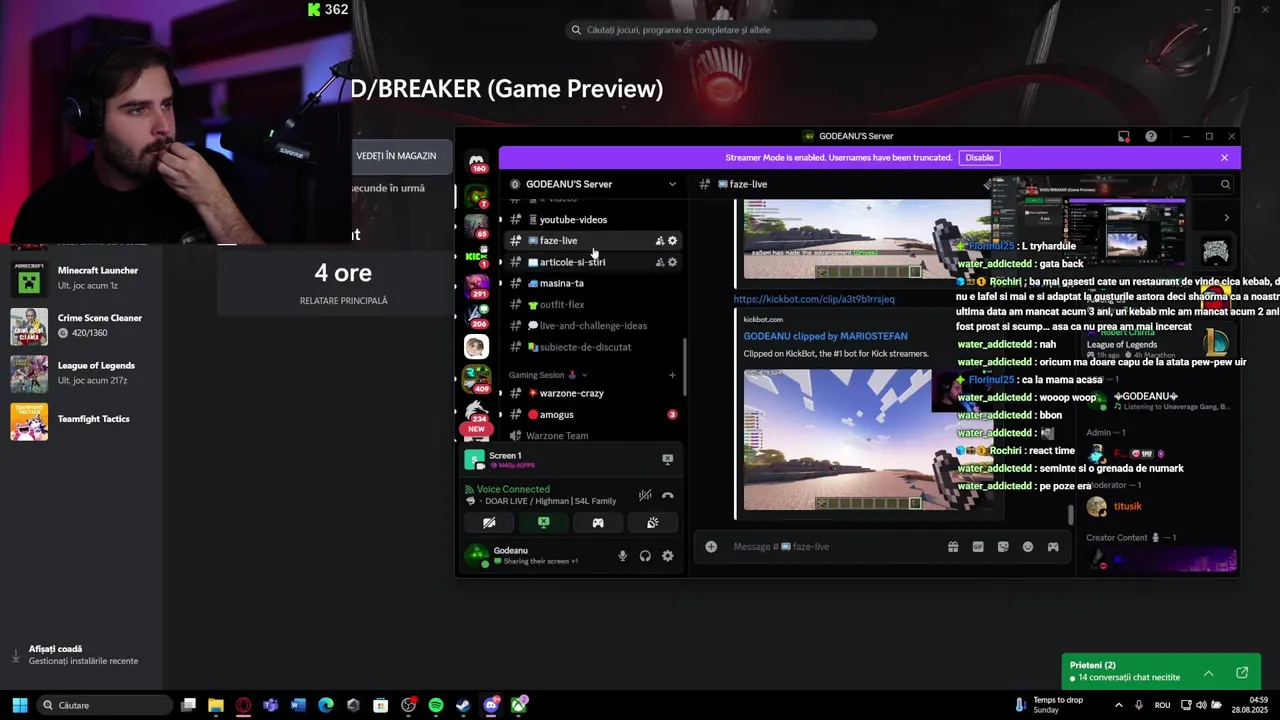
Task: Open the Discord server with 291 badge
Action: click(x=476, y=286)
